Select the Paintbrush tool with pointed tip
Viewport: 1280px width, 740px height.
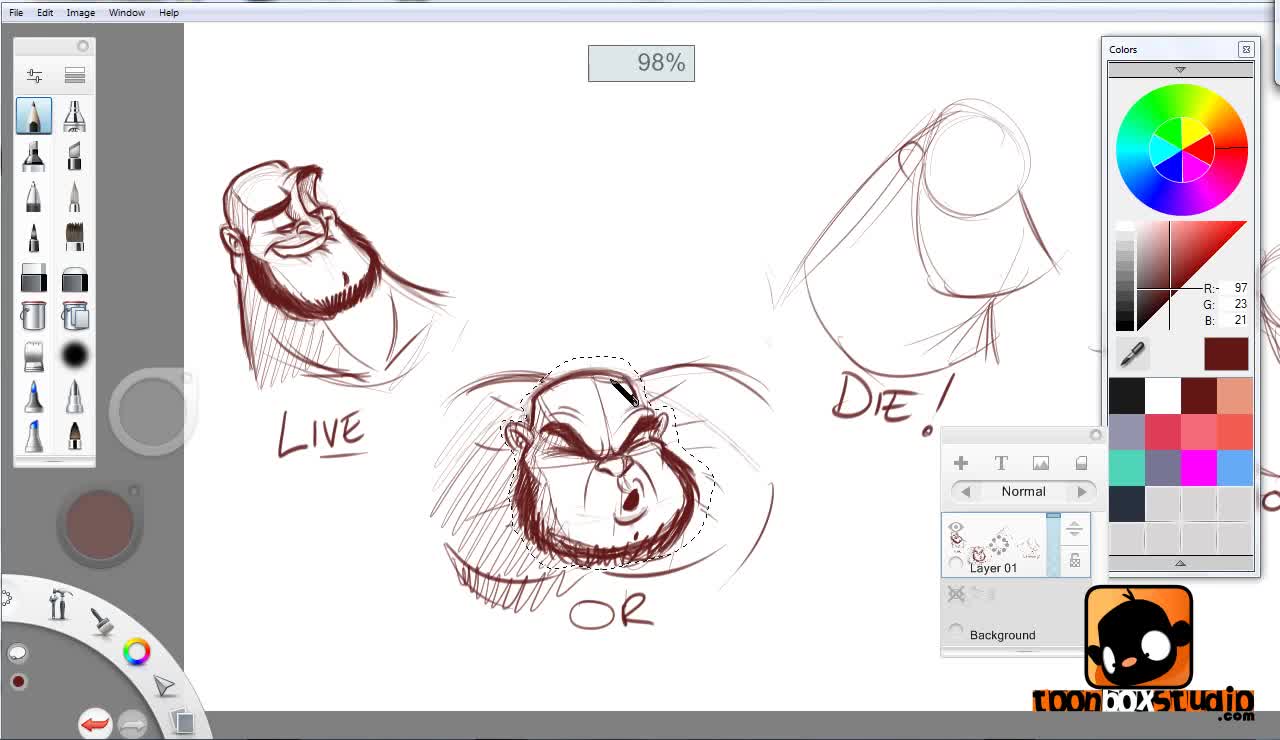(74, 196)
